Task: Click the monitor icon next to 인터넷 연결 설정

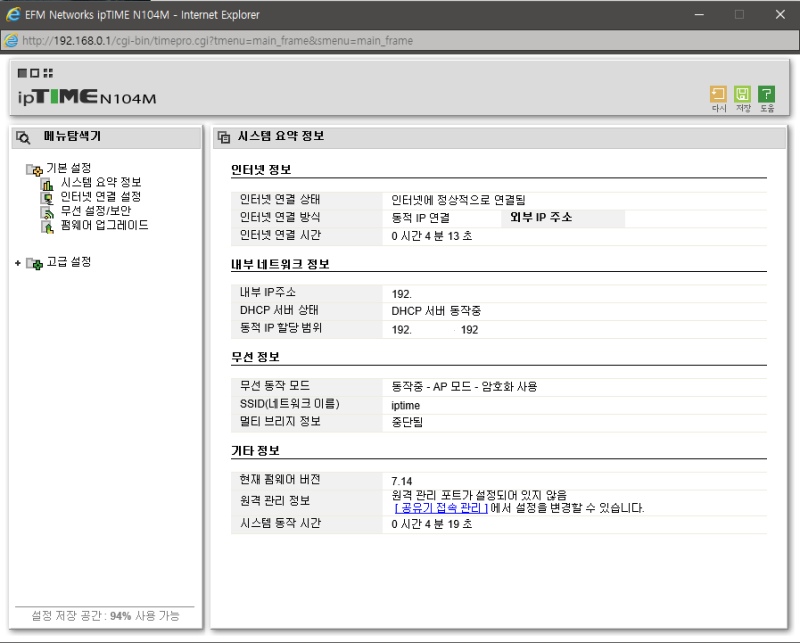Action: tap(46, 197)
